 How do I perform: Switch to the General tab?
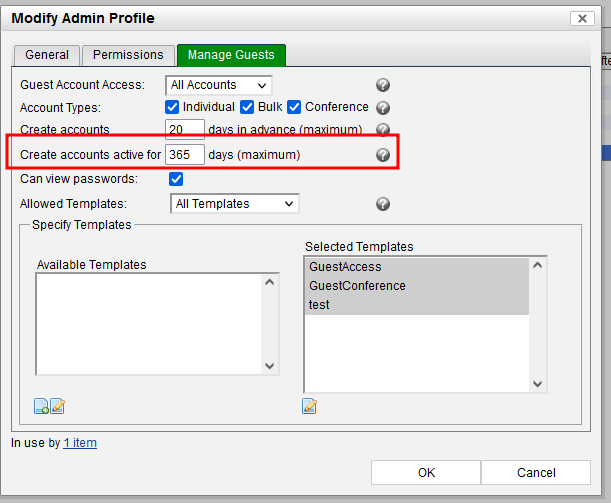[46, 56]
